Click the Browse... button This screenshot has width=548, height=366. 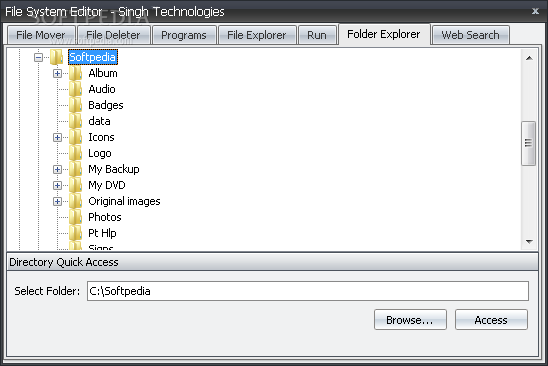pos(410,320)
